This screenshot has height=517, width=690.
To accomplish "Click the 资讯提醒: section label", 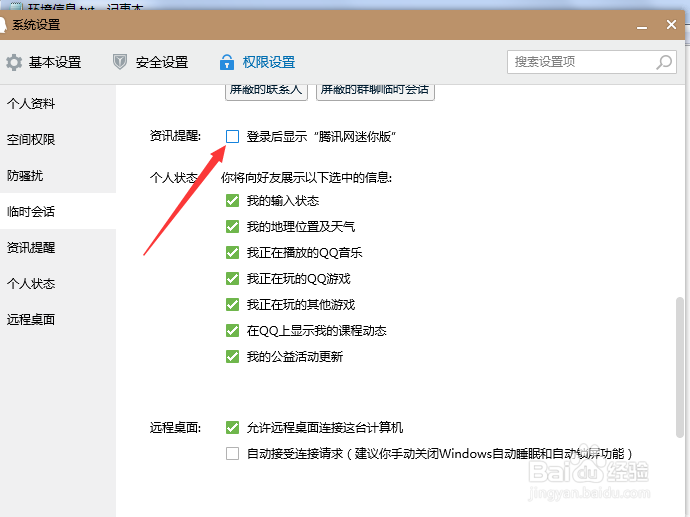I will click(175, 136).
